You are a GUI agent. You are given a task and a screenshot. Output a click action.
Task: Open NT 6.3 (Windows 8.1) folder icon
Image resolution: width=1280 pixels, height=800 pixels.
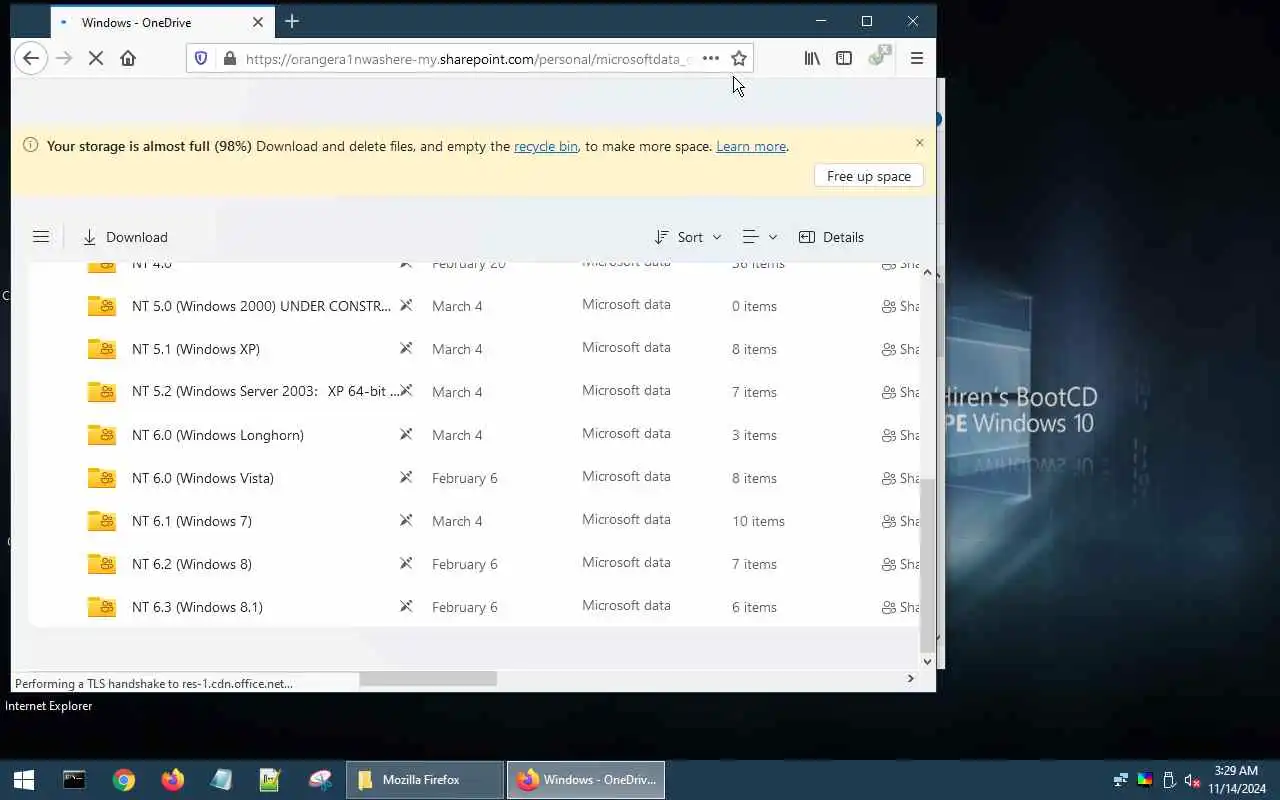[x=101, y=607]
